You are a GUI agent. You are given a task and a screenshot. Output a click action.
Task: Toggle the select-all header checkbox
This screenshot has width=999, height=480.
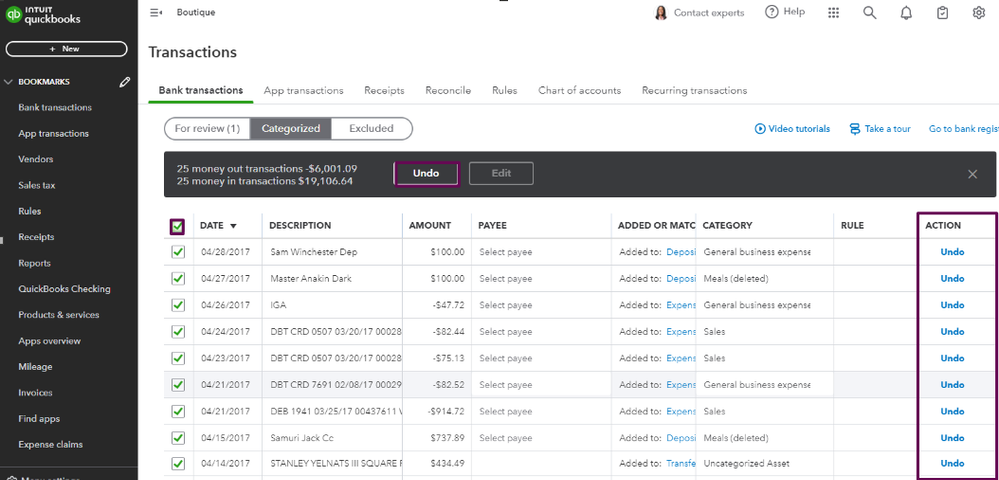point(178,226)
